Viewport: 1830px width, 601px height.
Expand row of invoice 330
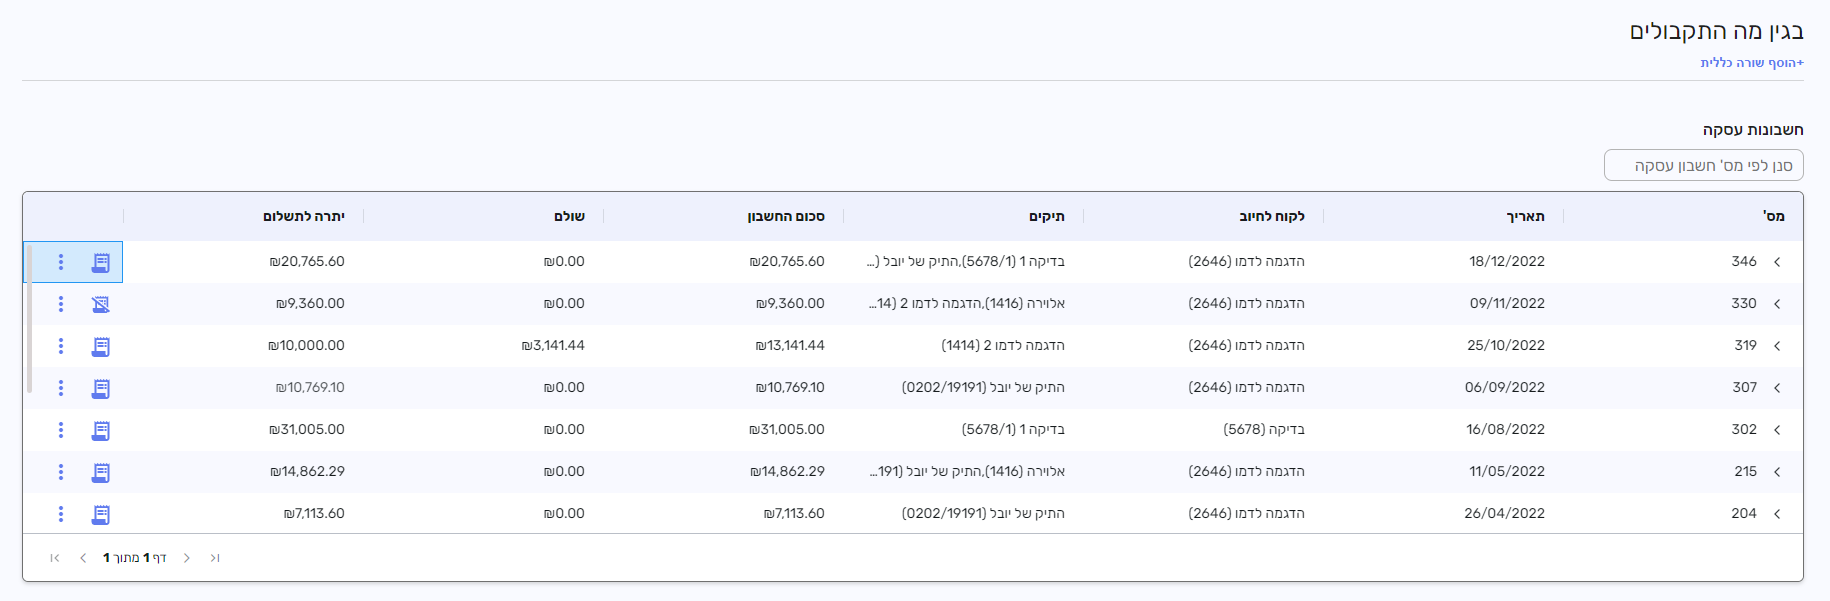(1777, 304)
